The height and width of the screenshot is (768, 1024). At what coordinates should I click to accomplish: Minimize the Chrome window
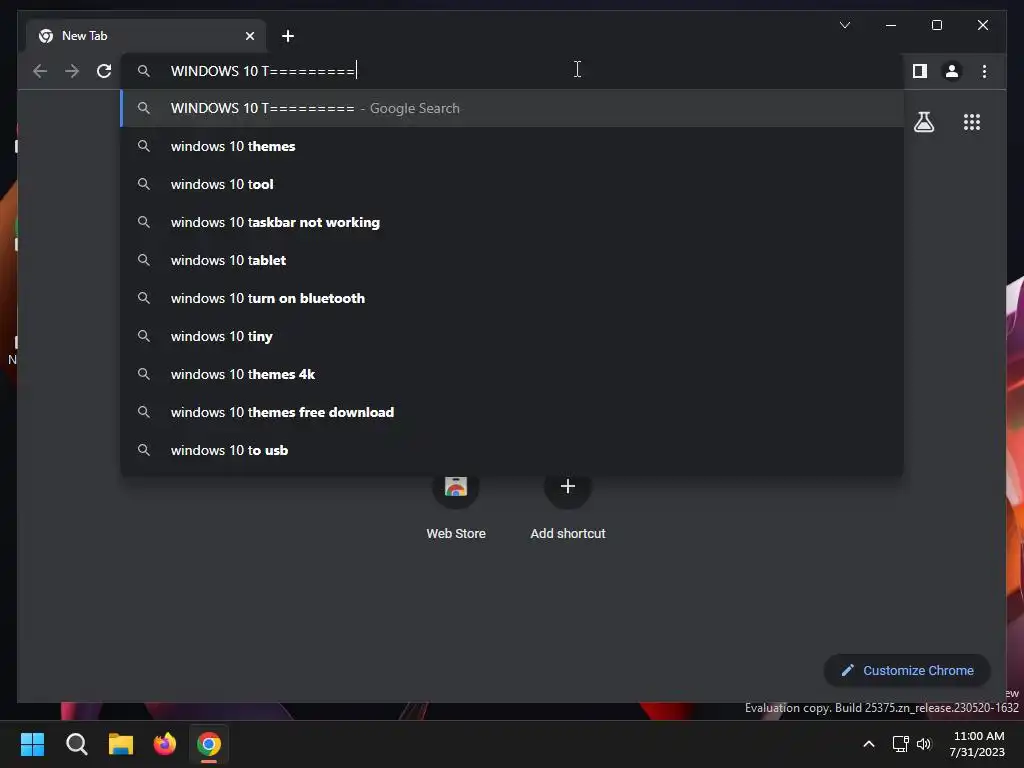click(891, 25)
